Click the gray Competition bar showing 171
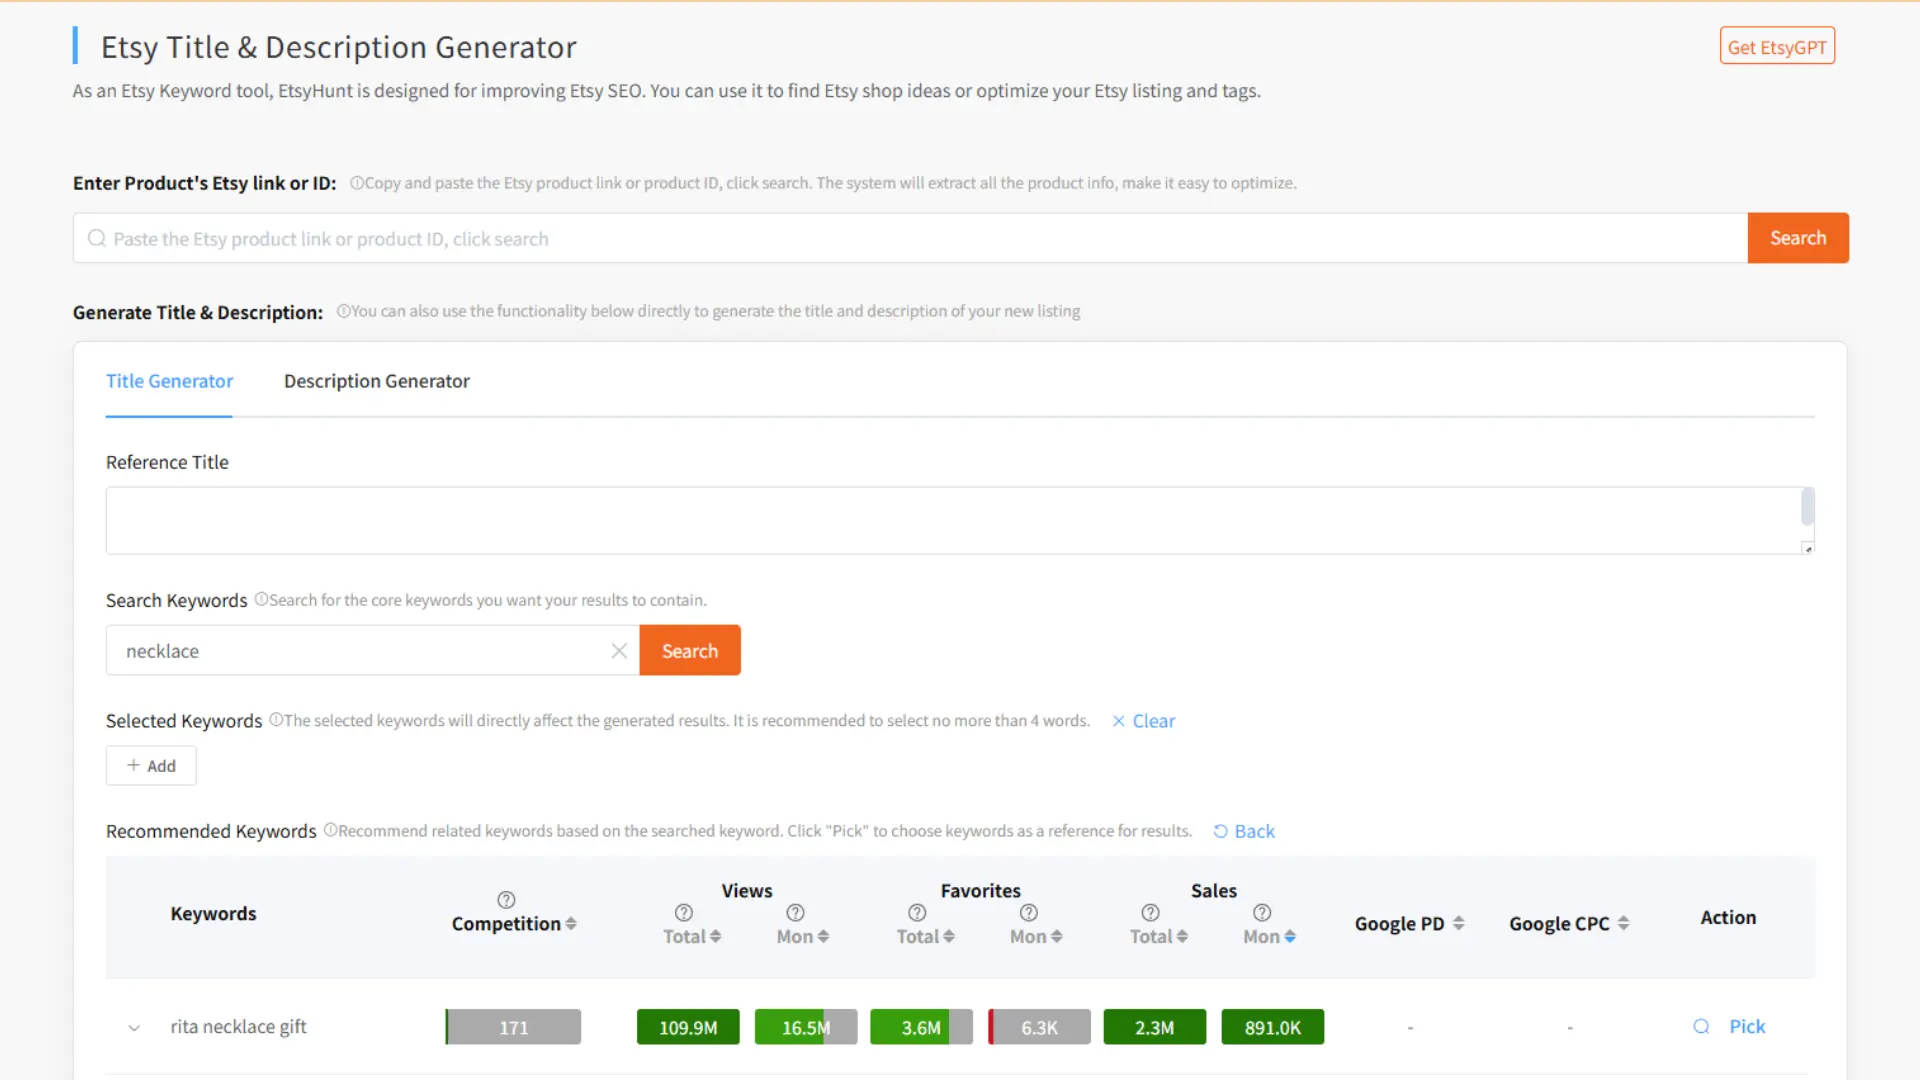The image size is (1920, 1080). [513, 1026]
